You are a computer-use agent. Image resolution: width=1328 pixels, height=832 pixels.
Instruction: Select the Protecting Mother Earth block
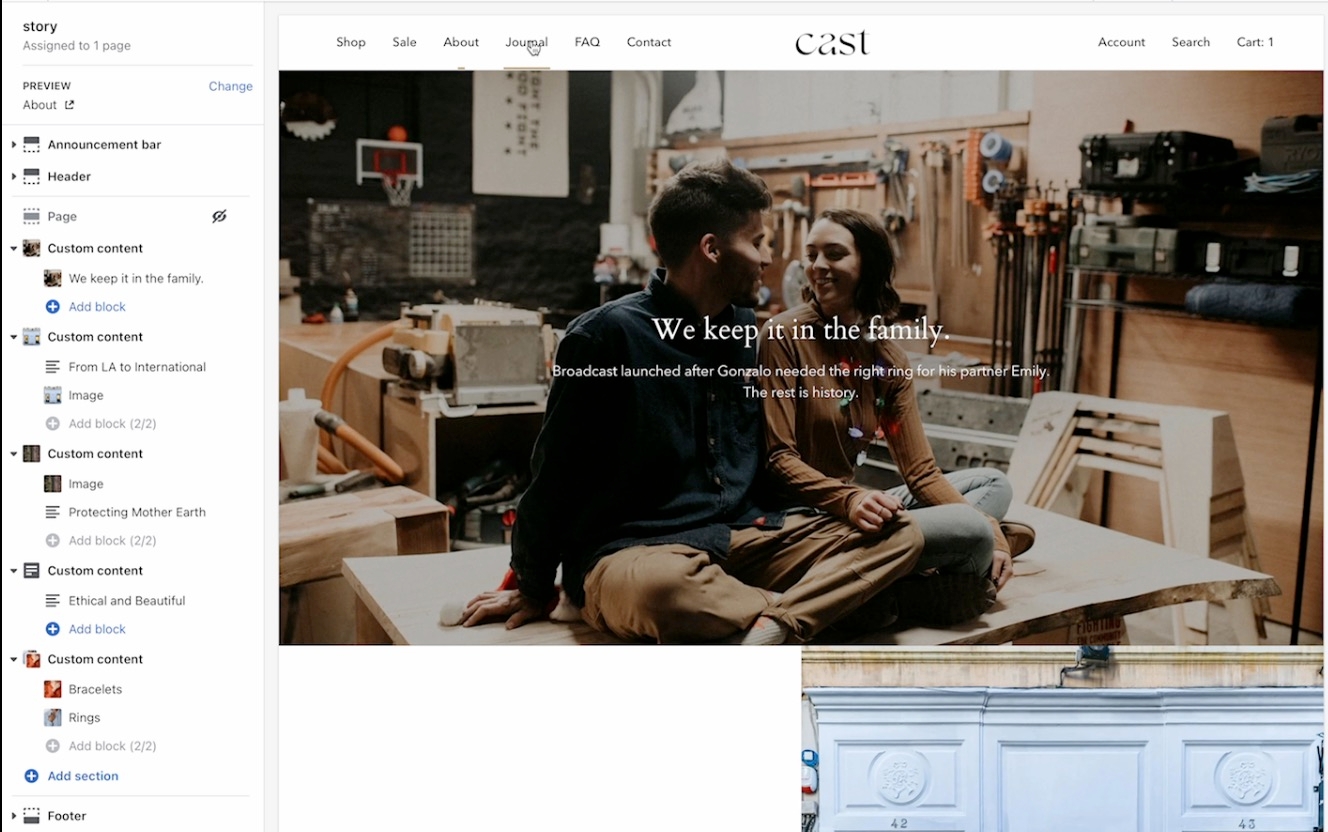coord(137,512)
